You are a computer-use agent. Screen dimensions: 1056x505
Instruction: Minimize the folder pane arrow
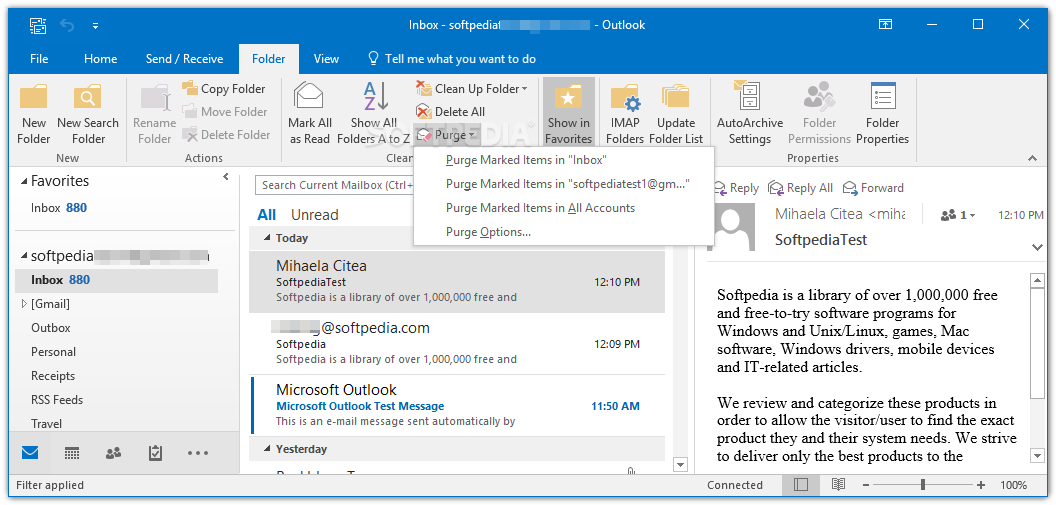click(x=226, y=177)
